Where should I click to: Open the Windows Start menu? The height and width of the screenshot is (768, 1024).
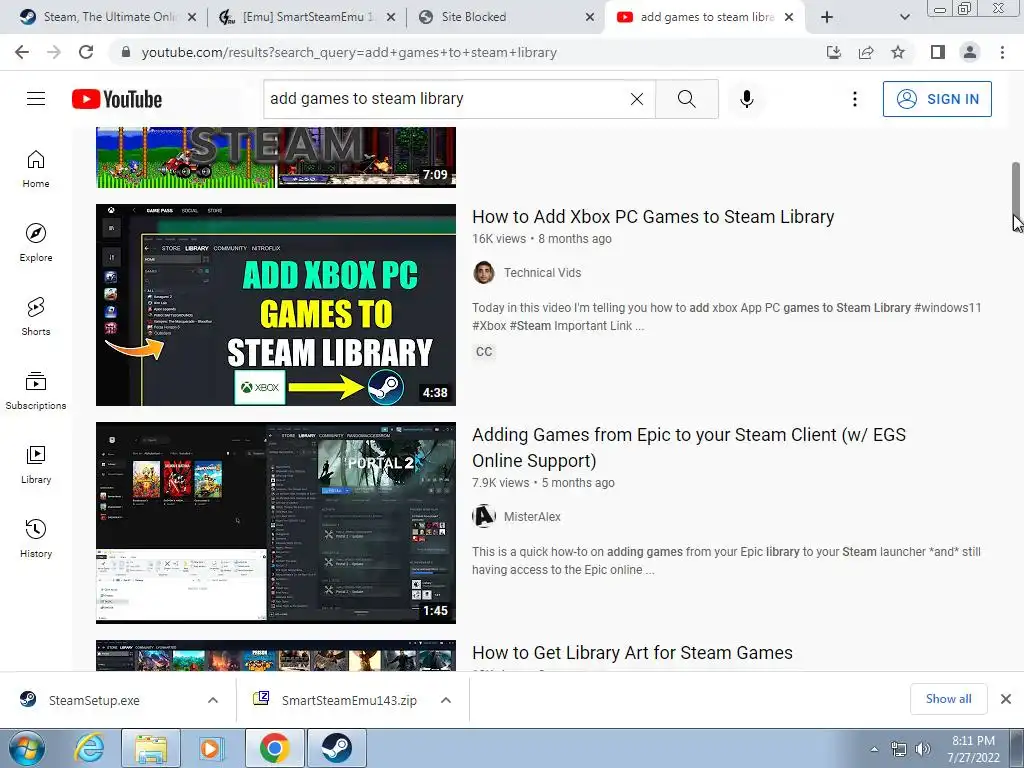27,748
